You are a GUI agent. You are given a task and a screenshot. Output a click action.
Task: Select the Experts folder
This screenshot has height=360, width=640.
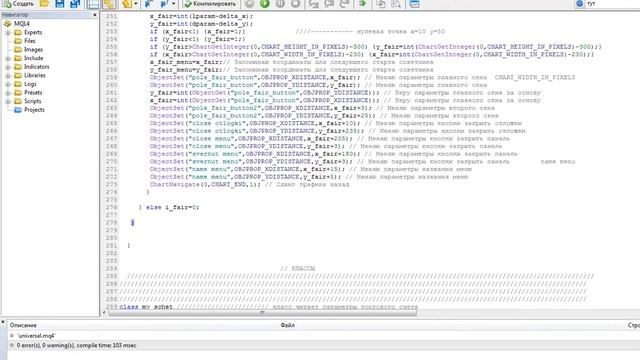tap(33, 32)
